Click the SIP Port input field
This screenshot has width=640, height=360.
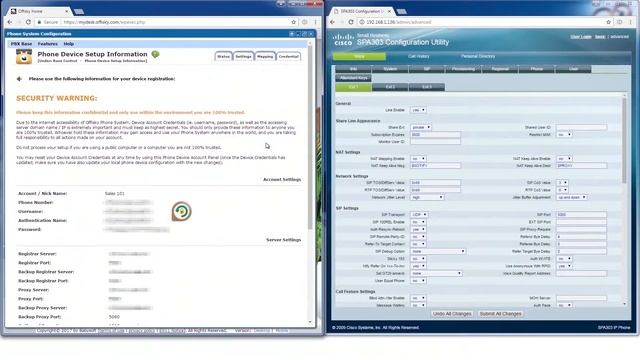coord(582,215)
